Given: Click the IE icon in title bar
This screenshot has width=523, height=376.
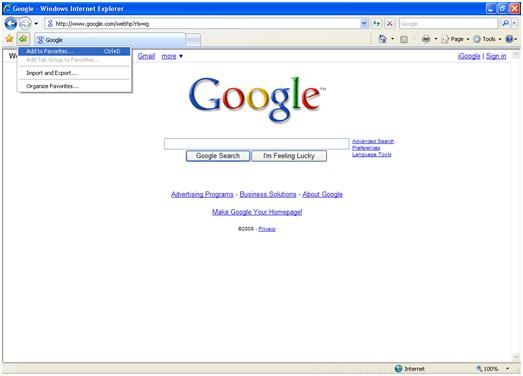Looking at the screenshot, I should 7,8.
